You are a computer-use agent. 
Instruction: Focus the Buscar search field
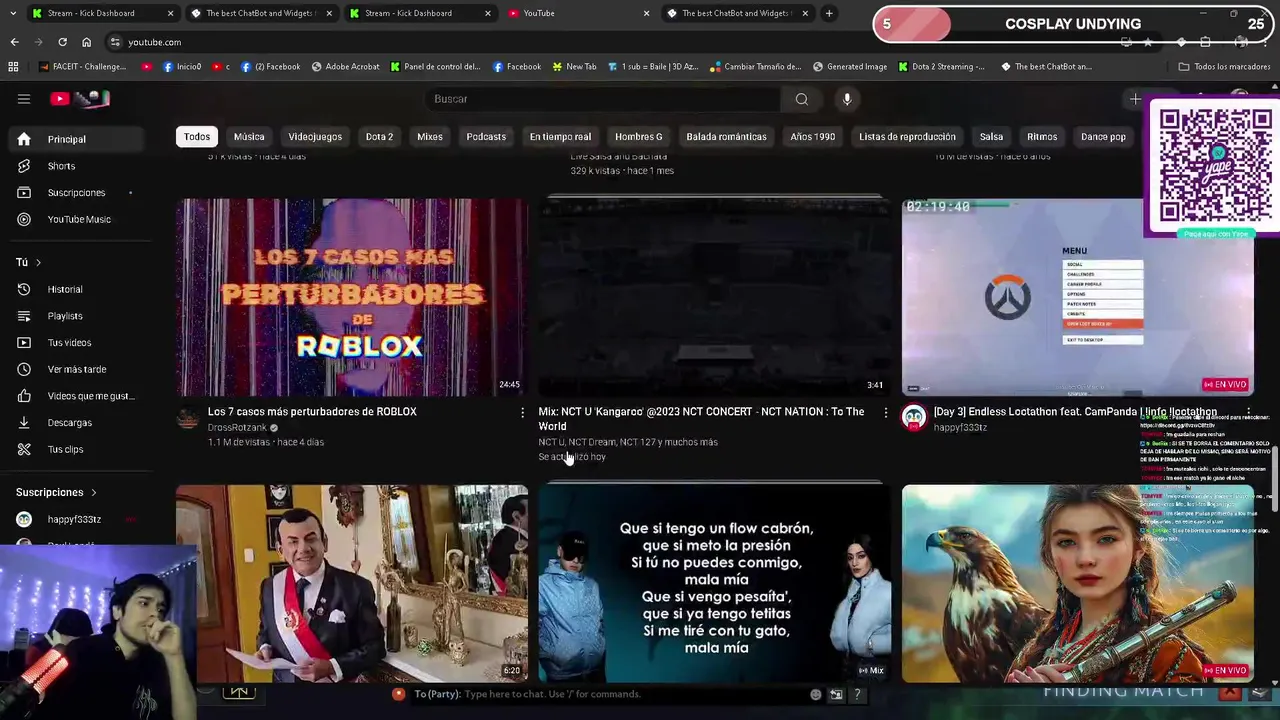[604, 99]
